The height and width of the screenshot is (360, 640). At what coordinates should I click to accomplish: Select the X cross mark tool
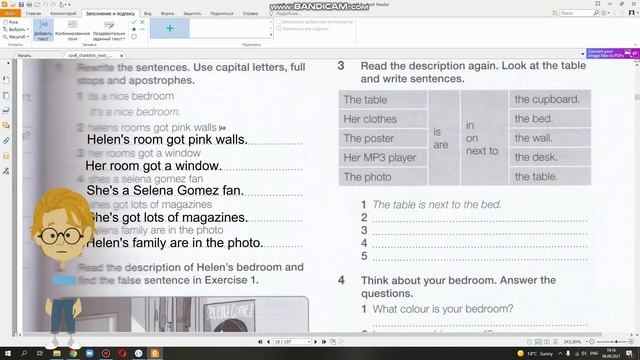tap(142, 22)
